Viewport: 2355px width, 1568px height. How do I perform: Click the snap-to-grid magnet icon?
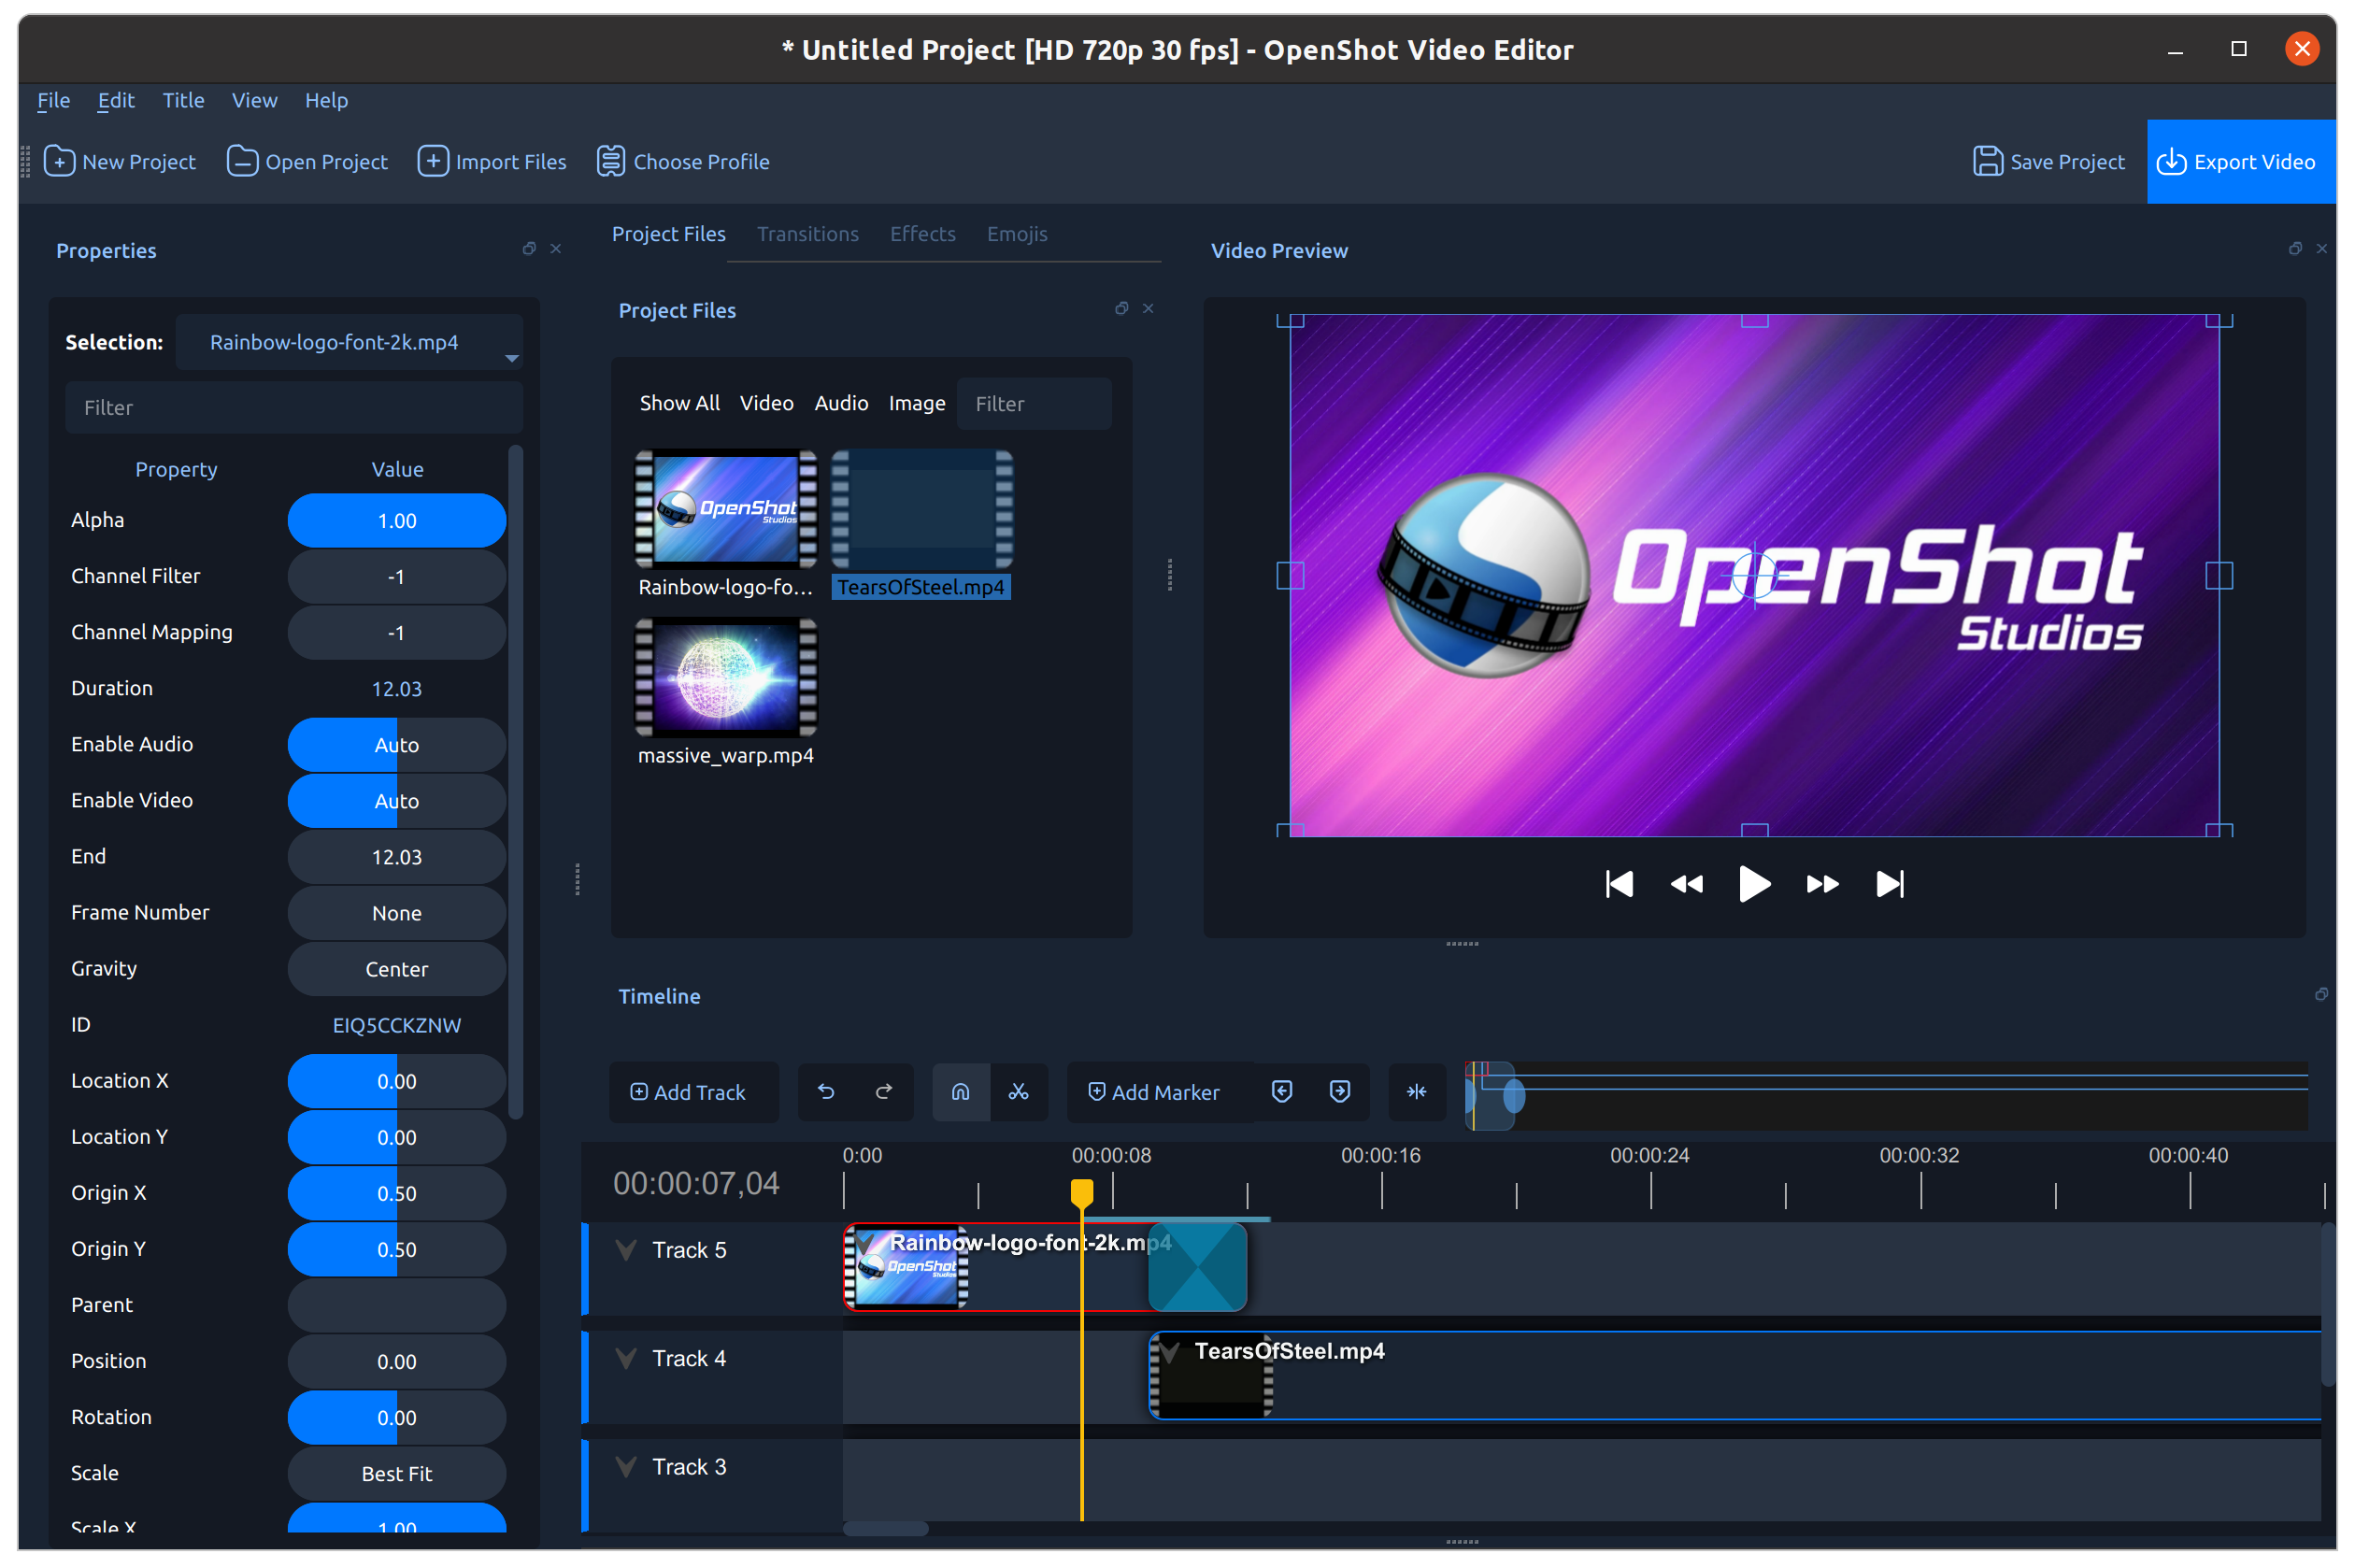tap(959, 1092)
